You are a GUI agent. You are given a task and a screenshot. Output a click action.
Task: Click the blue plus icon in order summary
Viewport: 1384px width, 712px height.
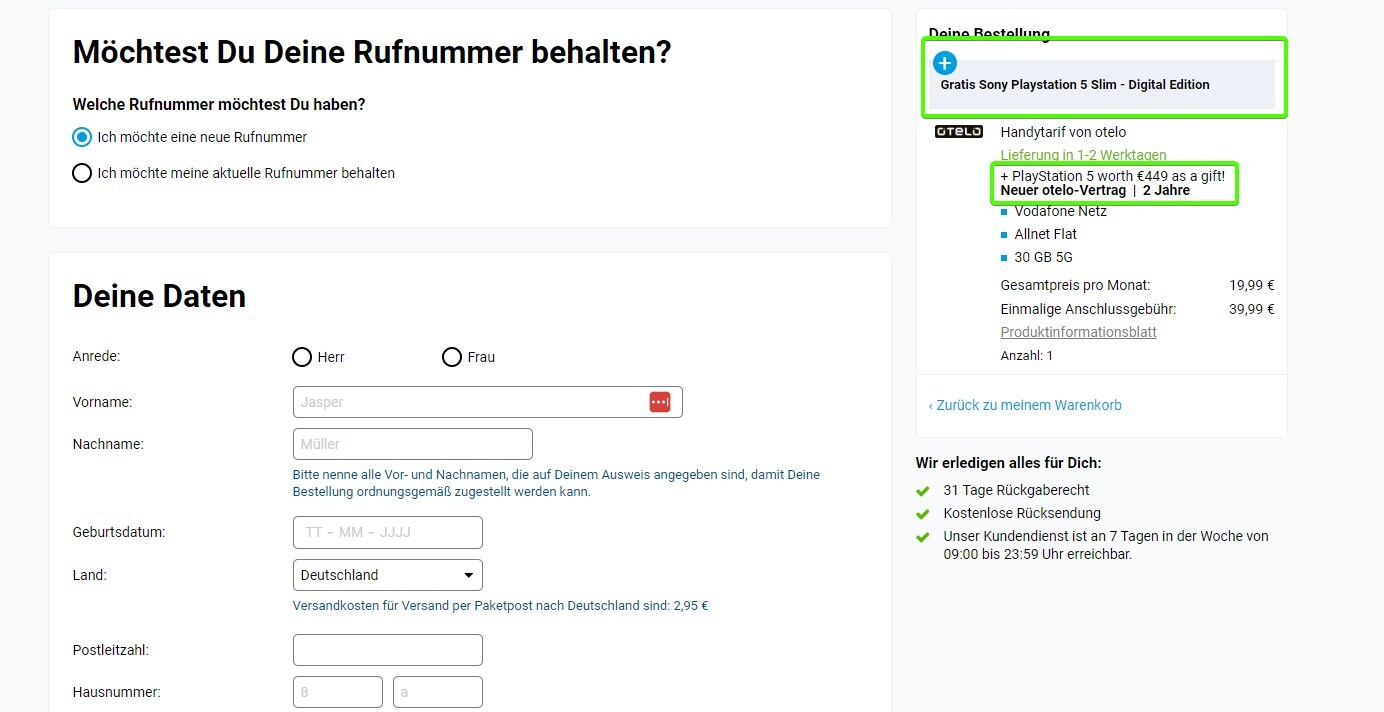[x=945, y=64]
